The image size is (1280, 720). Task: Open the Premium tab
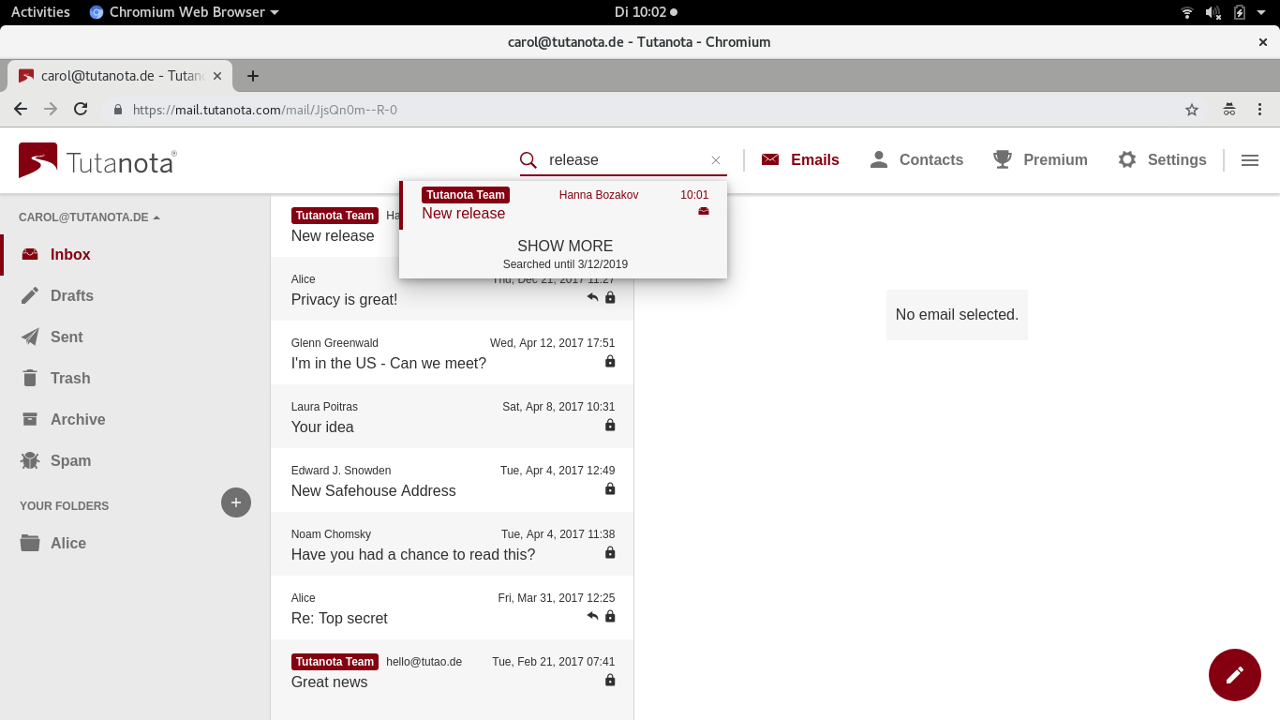coord(1040,160)
